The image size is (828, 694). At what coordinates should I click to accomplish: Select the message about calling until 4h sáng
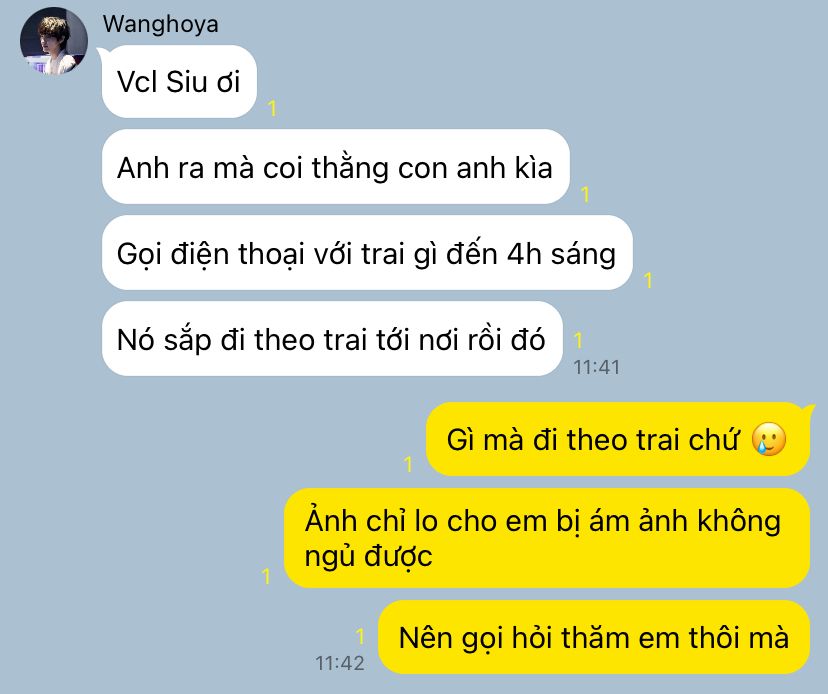click(x=367, y=252)
